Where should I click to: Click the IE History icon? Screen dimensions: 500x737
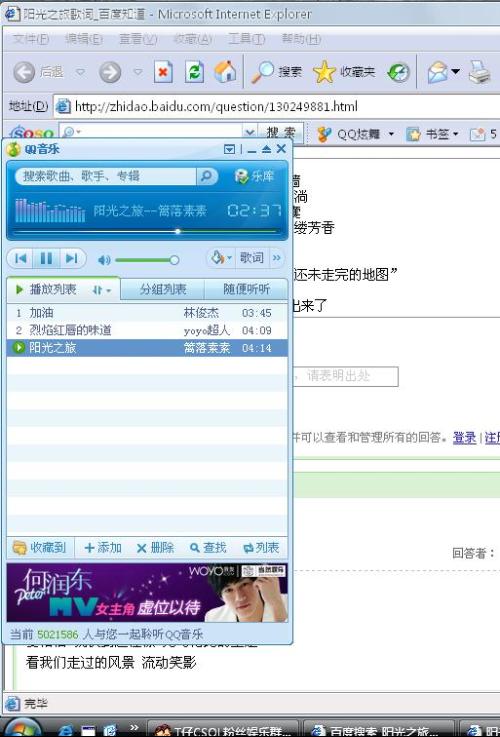click(x=398, y=72)
